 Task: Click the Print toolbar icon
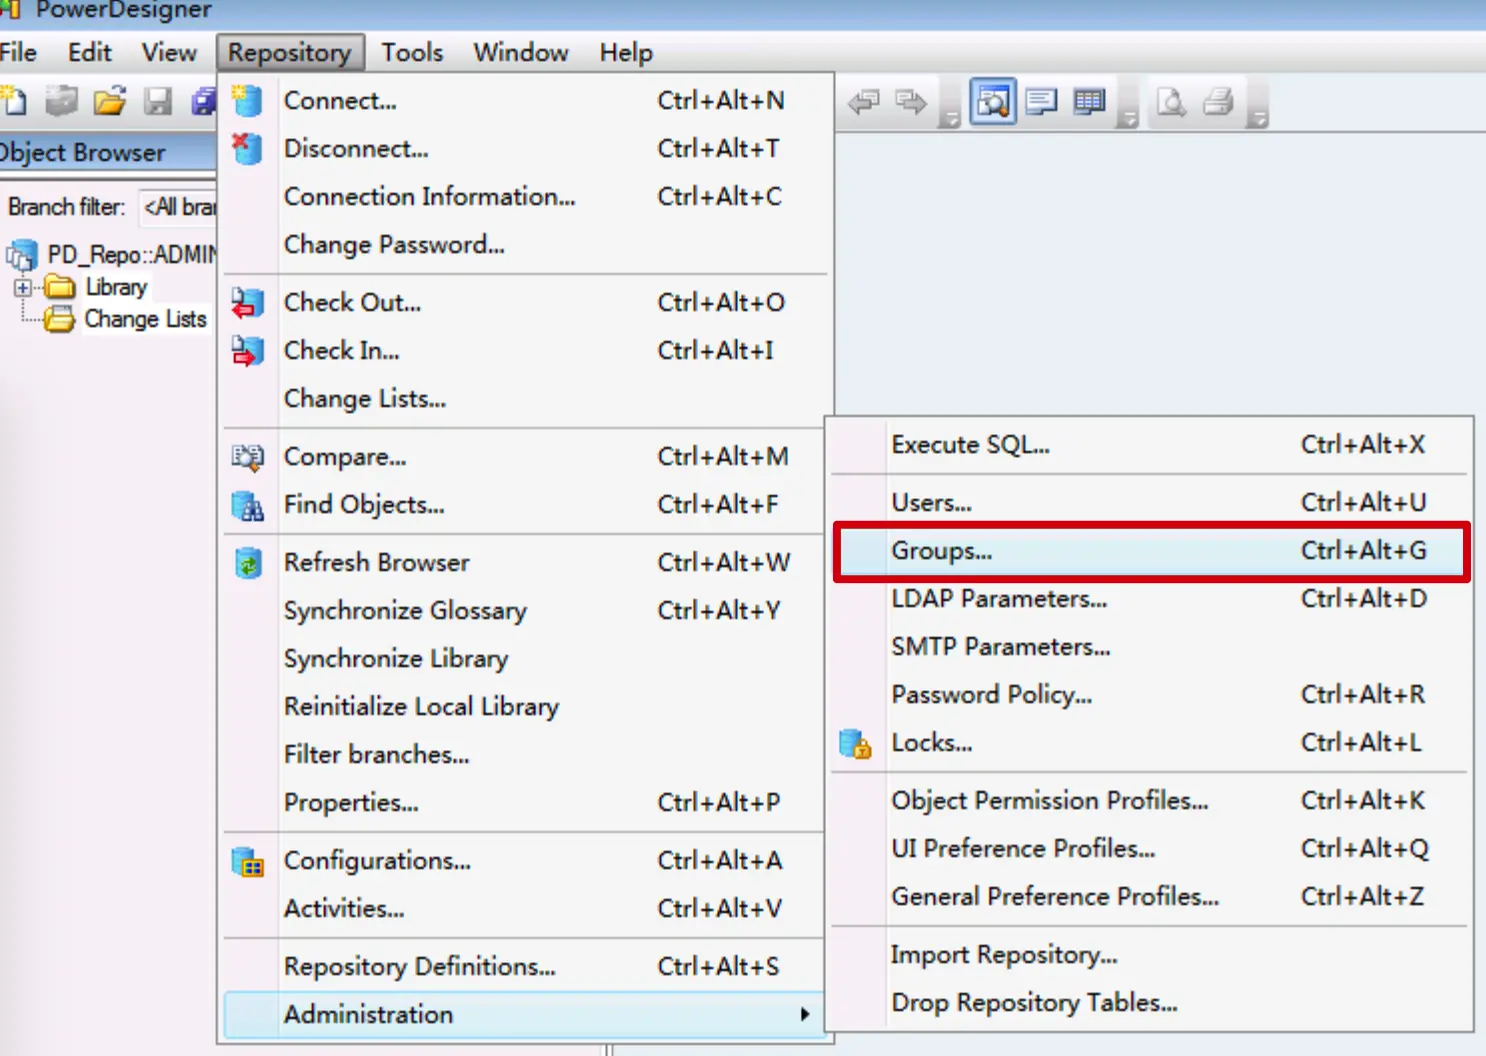(1218, 101)
